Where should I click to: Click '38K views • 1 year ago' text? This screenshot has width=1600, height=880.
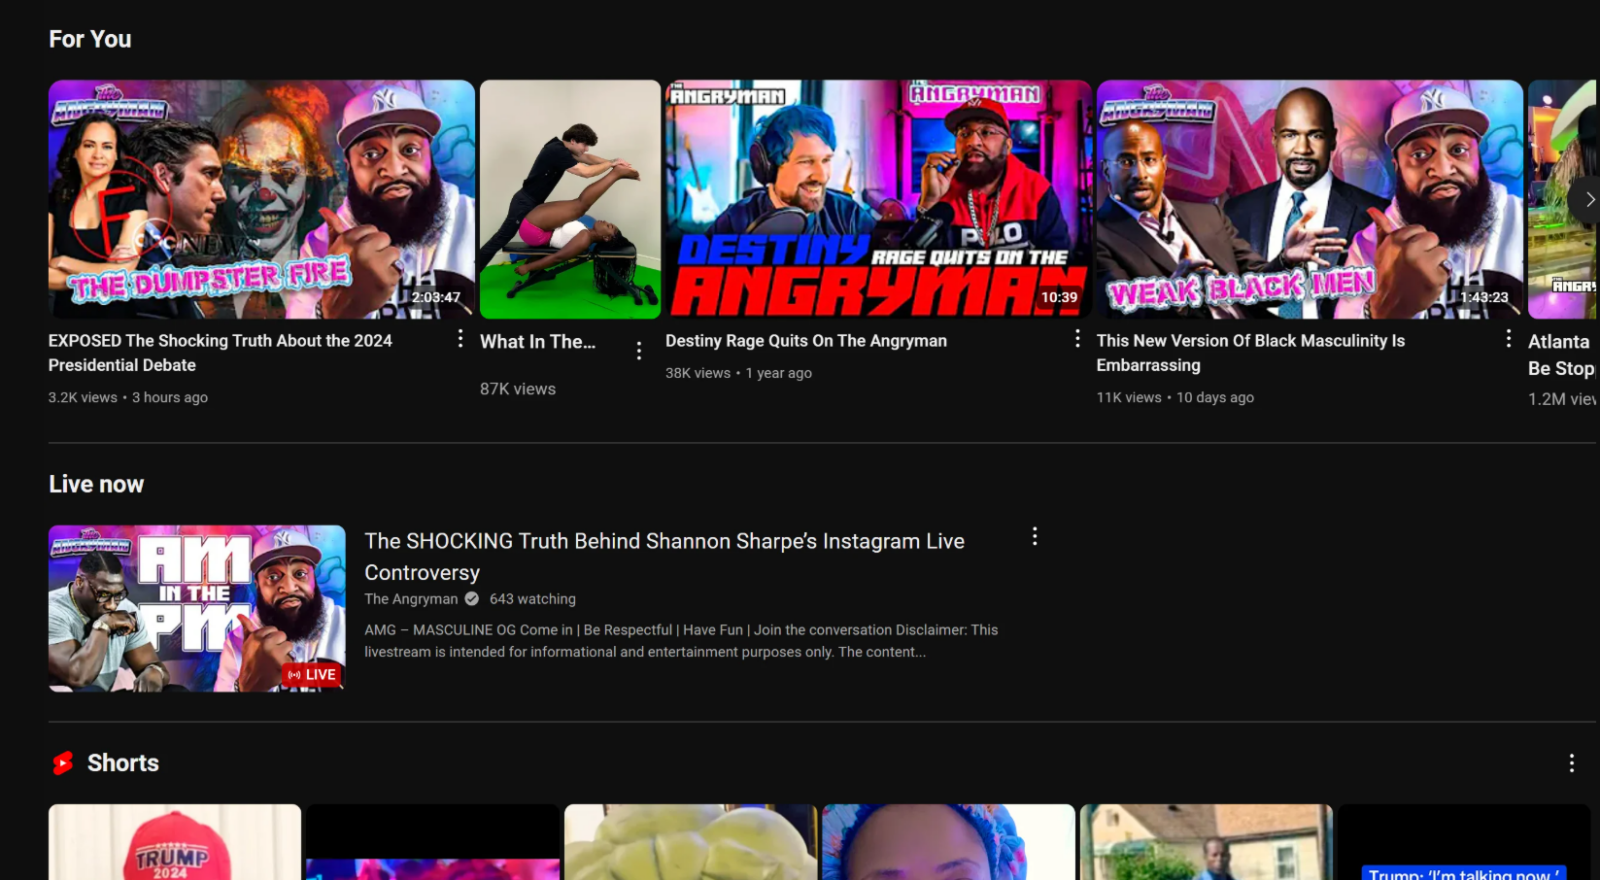coord(739,373)
